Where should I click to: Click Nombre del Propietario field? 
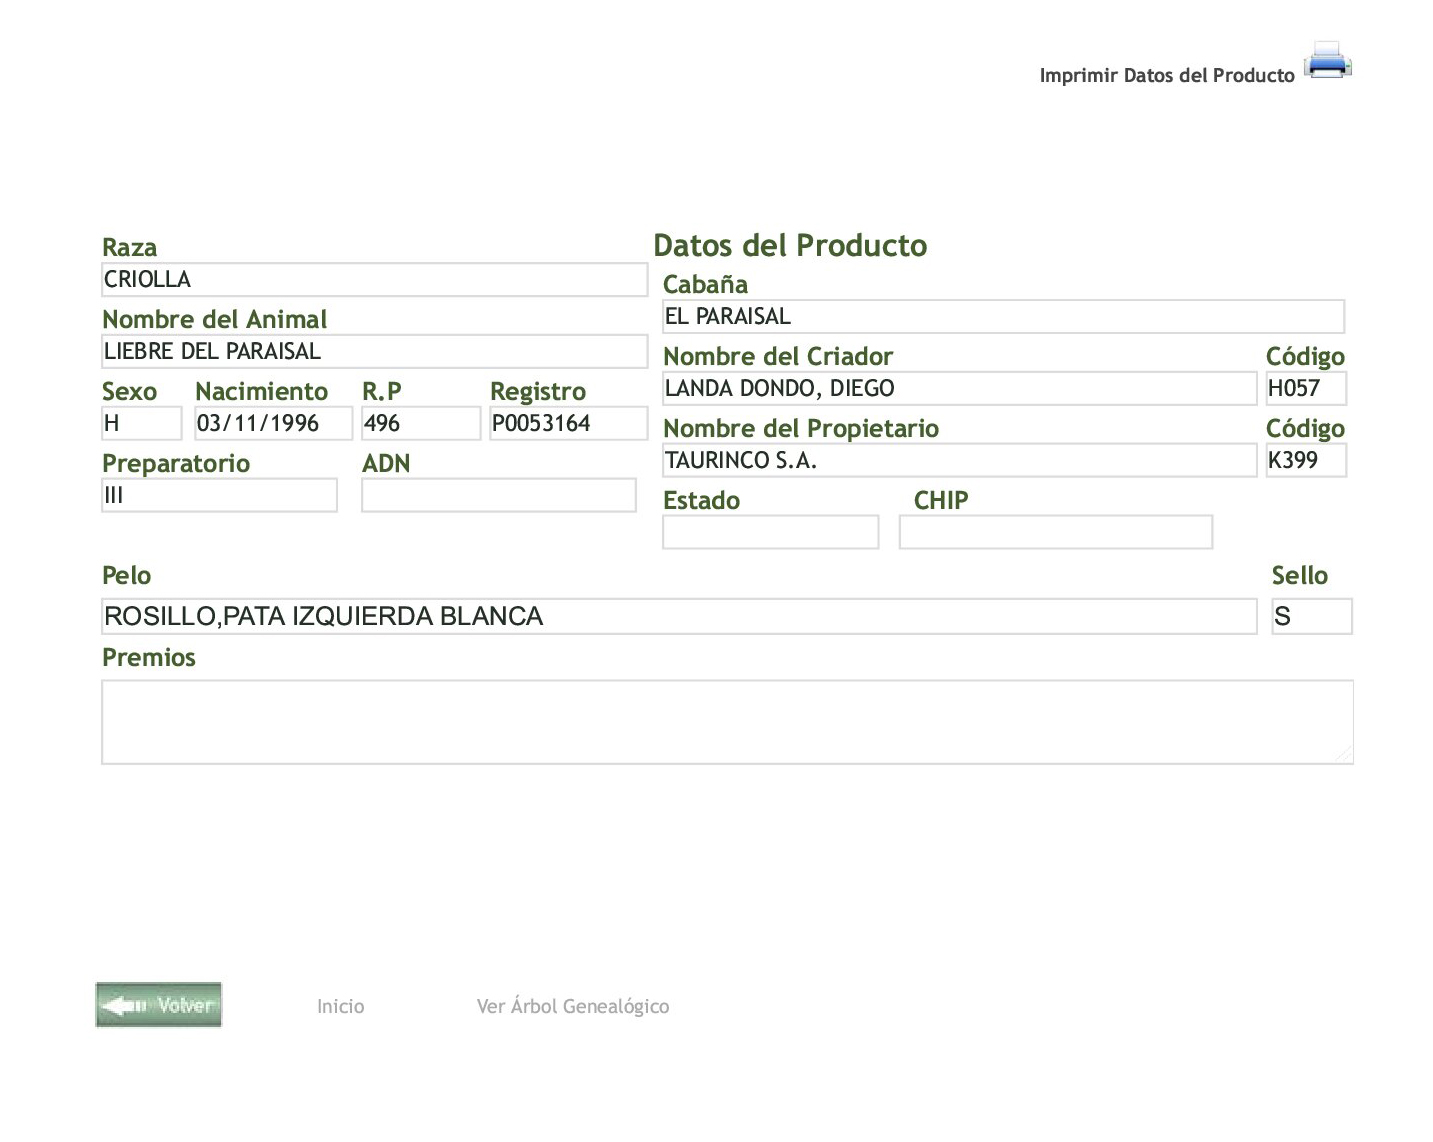pyautogui.click(x=959, y=461)
